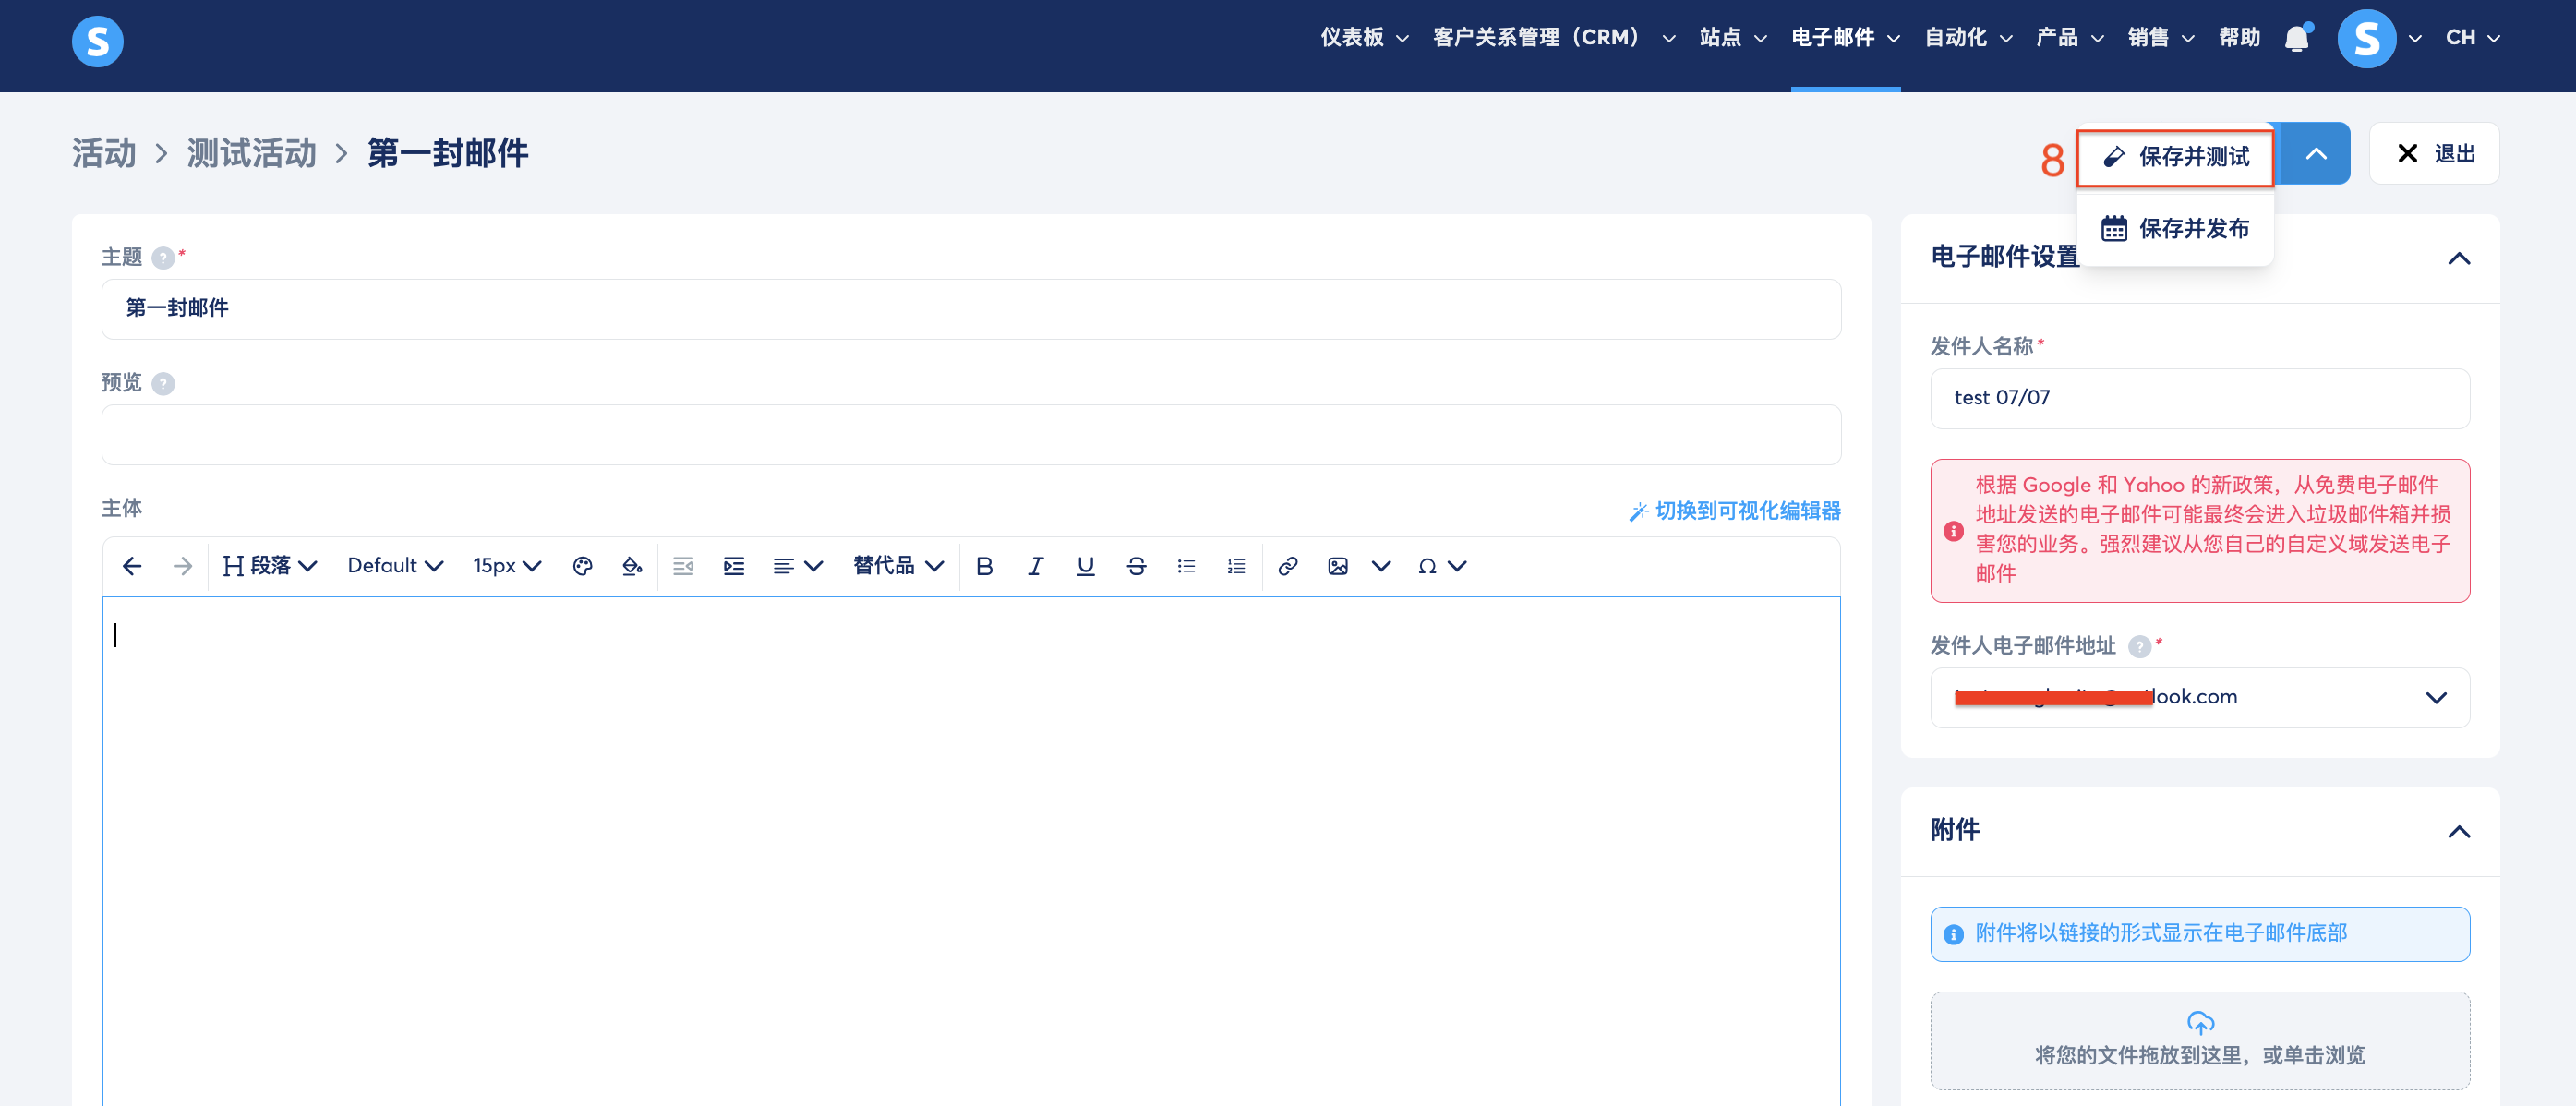
Task: Click the 退出 button
Action: (2434, 153)
